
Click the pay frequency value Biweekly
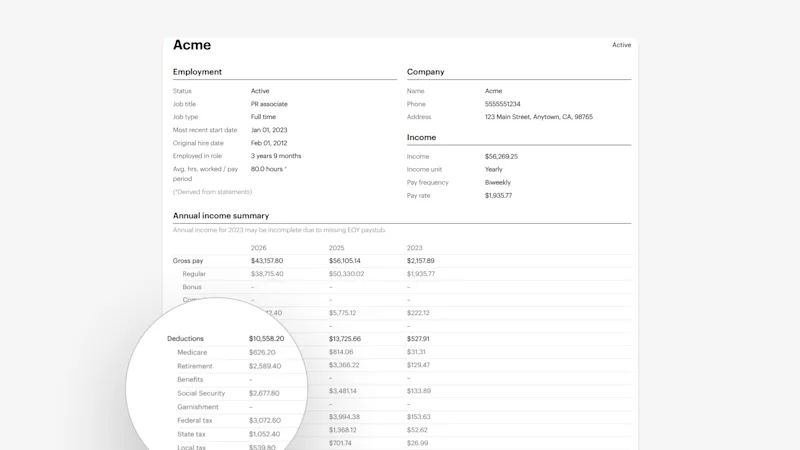[497, 183]
